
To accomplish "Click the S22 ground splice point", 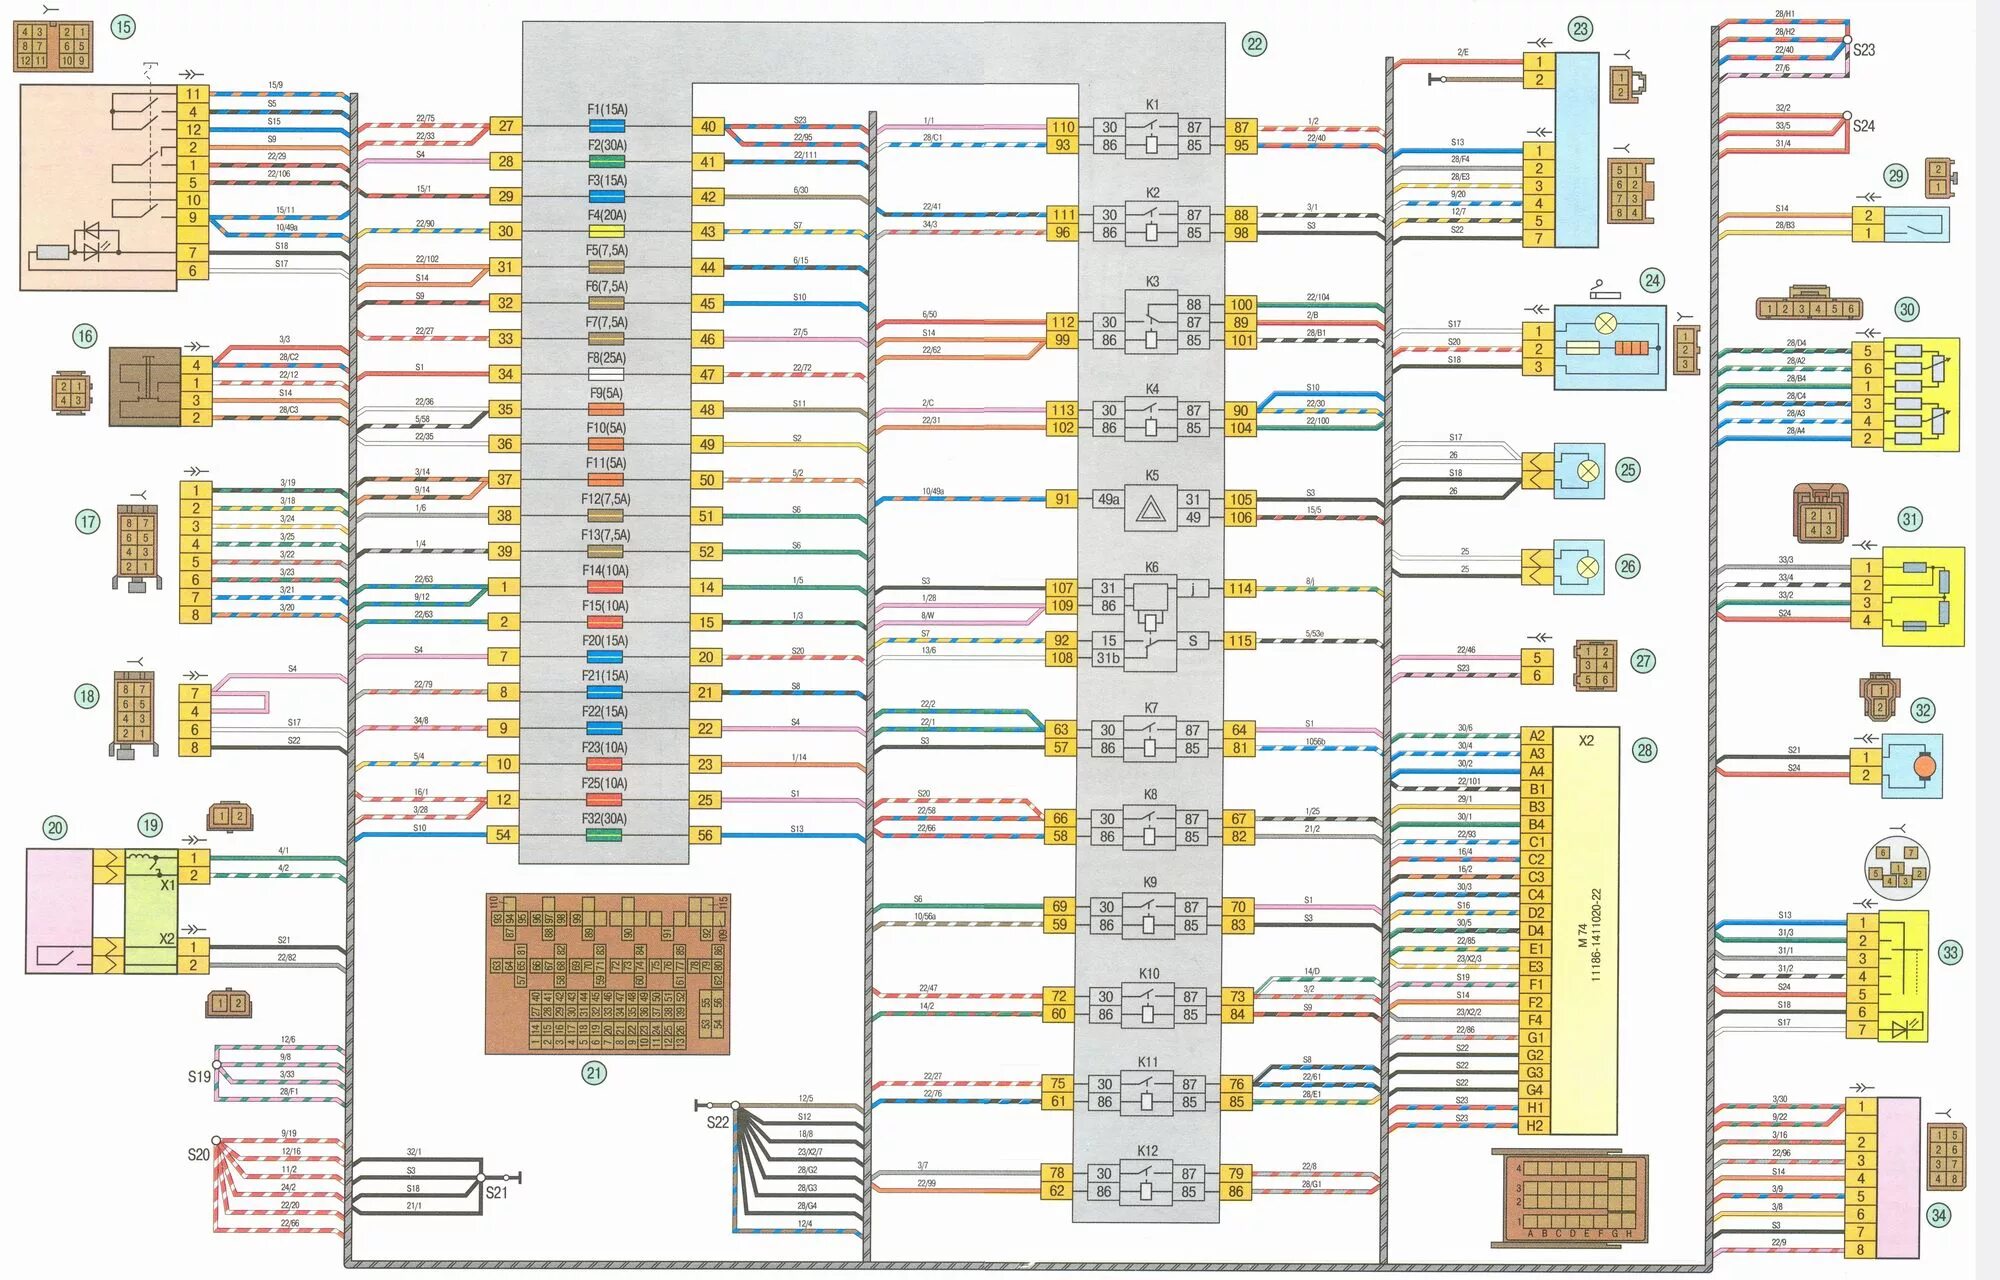I will click(x=735, y=1106).
